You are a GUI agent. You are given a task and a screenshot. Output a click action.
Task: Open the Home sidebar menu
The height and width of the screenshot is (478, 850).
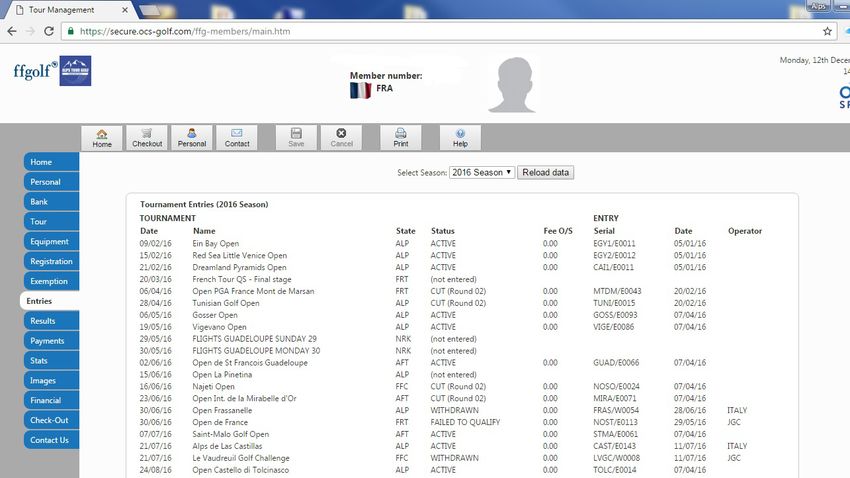51,162
